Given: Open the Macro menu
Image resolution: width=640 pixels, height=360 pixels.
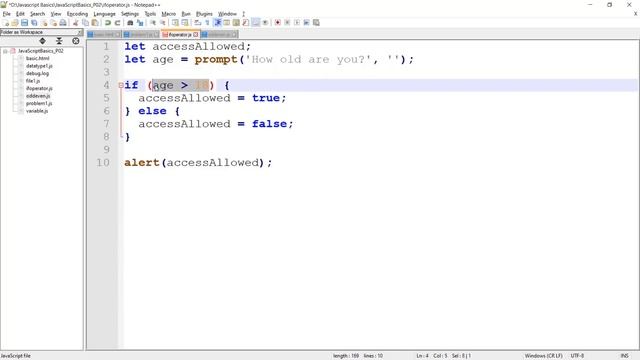Looking at the screenshot, I should coord(169,14).
